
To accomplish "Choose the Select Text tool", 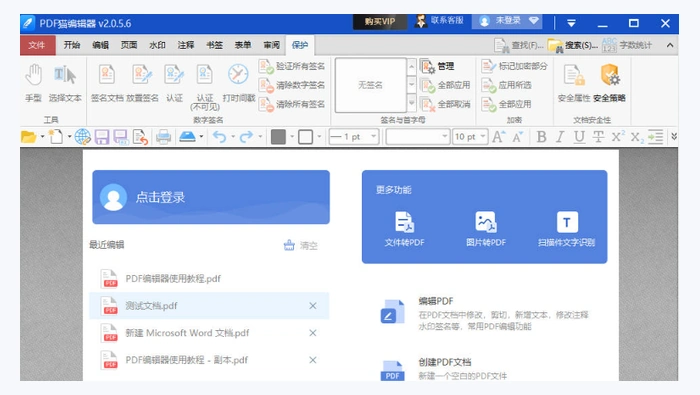I will [x=65, y=83].
